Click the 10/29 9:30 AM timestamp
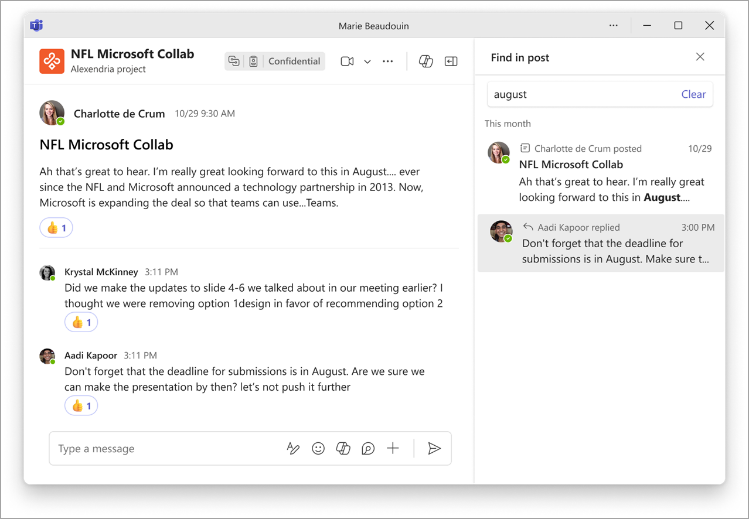The image size is (749, 519). [x=204, y=114]
